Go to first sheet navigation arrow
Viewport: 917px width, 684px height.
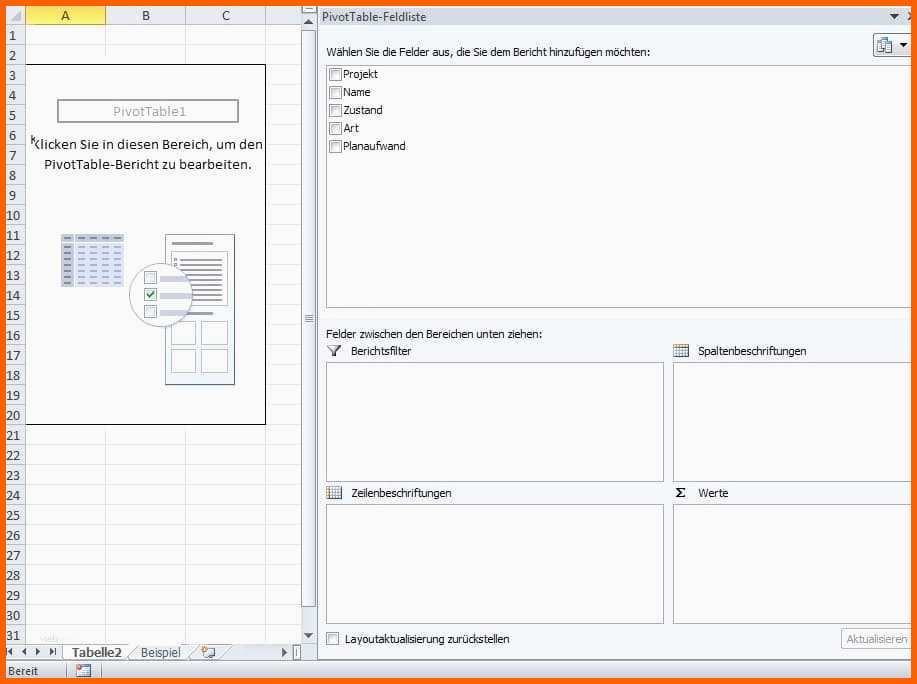10,651
